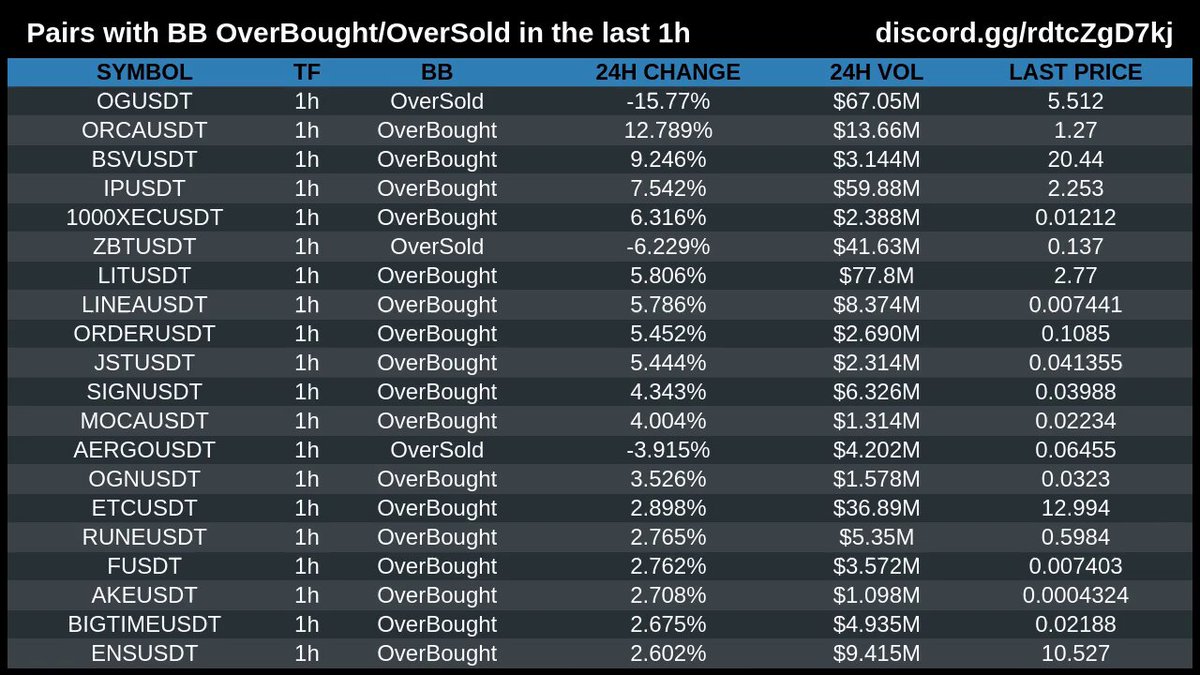Viewport: 1200px width, 675px height.
Task: Click the BB column header
Action: pyautogui.click(x=437, y=73)
